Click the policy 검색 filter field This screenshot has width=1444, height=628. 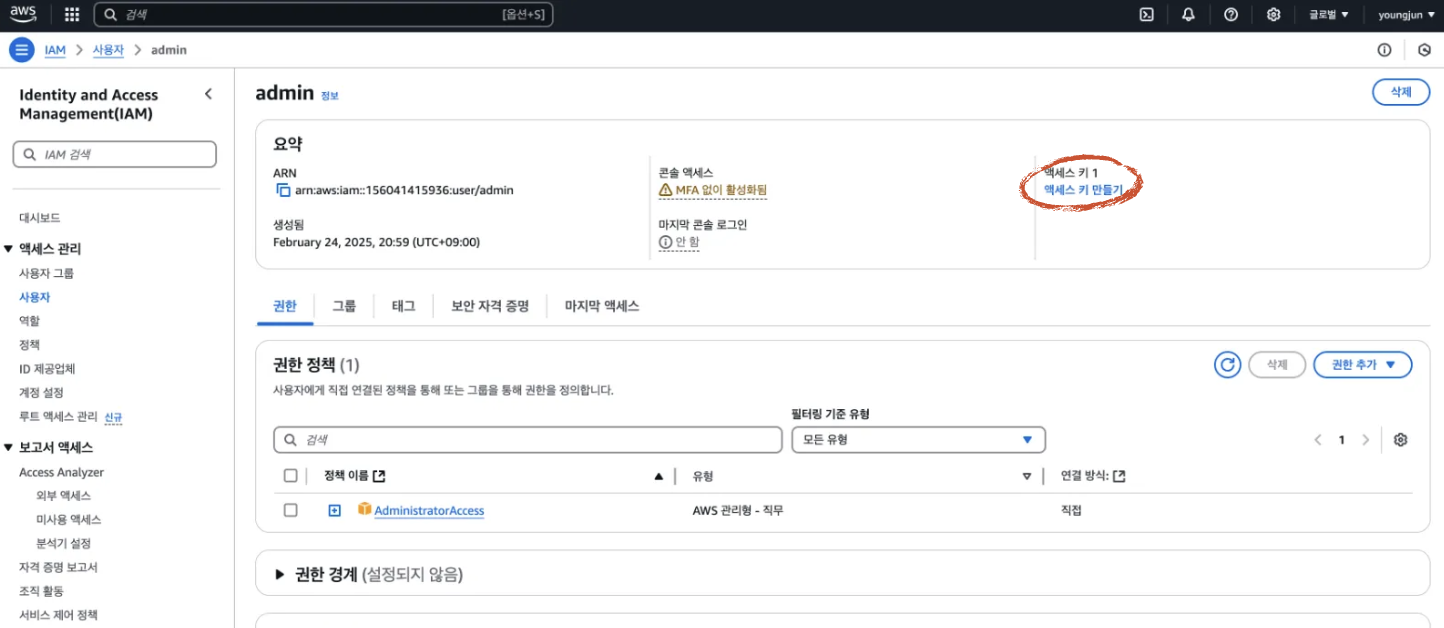528,440
